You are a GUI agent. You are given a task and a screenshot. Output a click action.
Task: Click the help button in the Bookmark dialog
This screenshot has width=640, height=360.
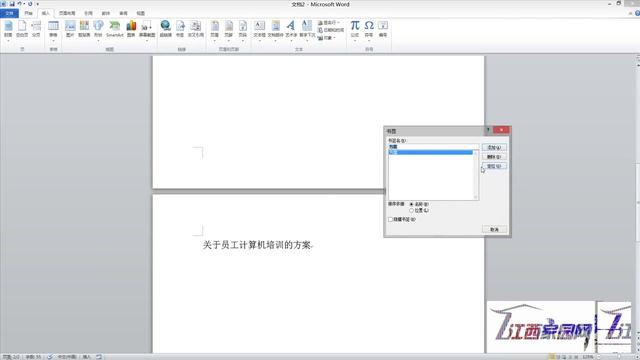(x=488, y=130)
